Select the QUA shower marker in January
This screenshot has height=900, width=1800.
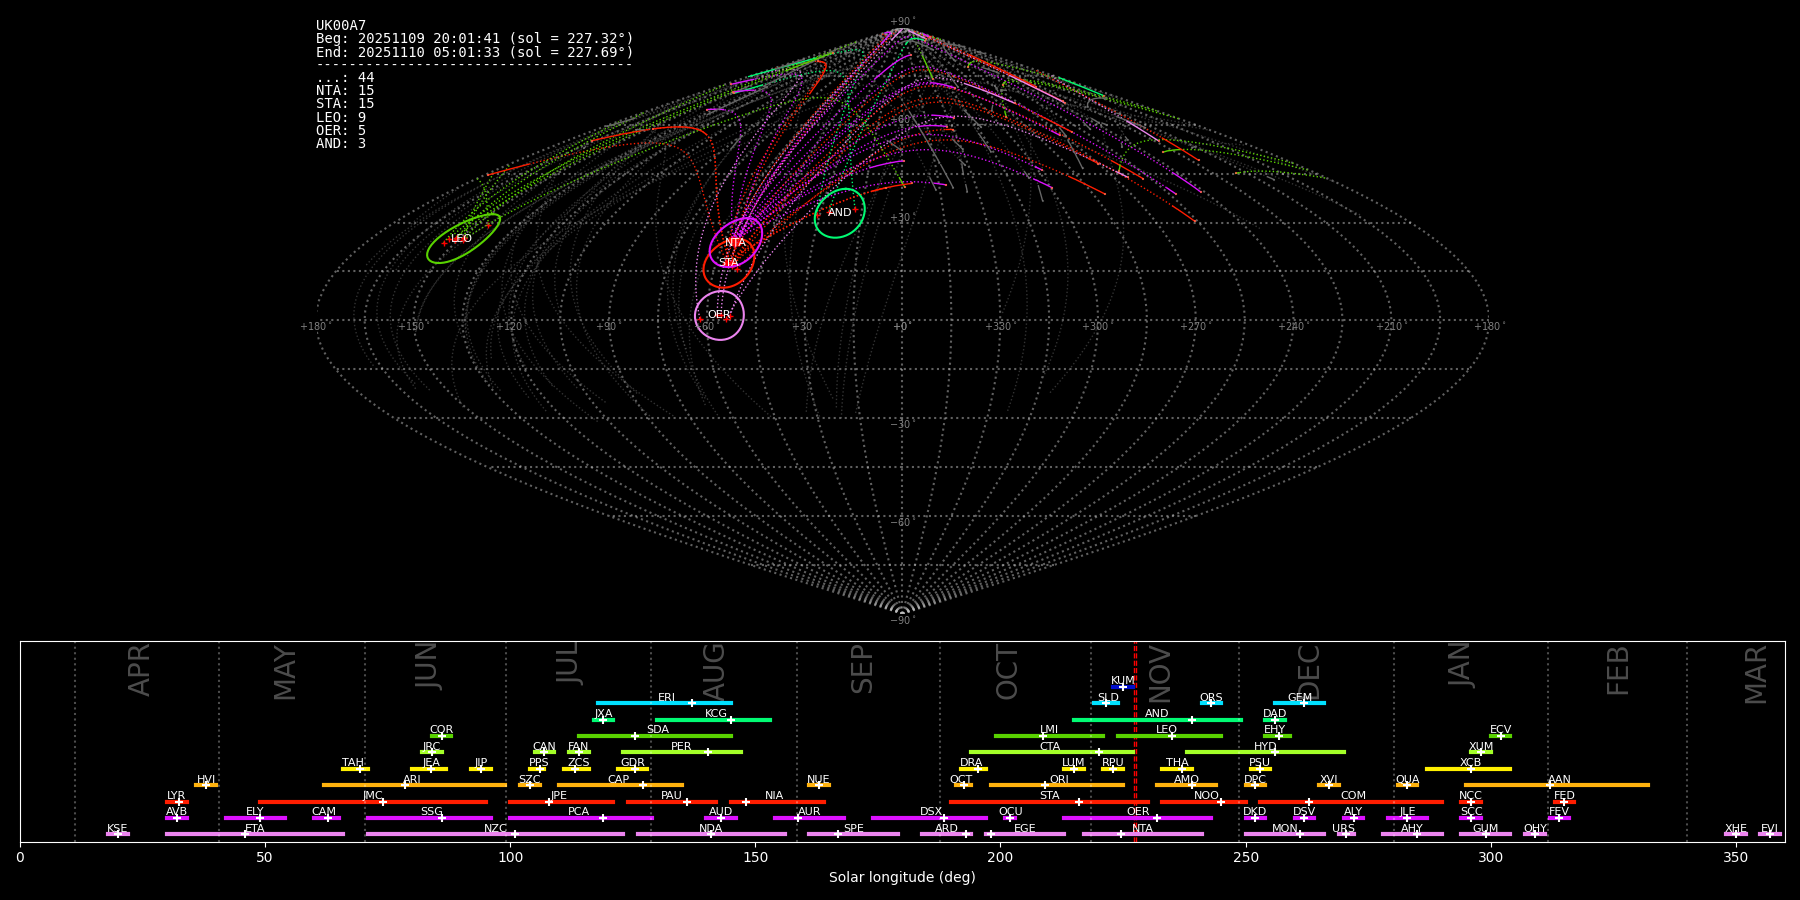coord(1407,785)
